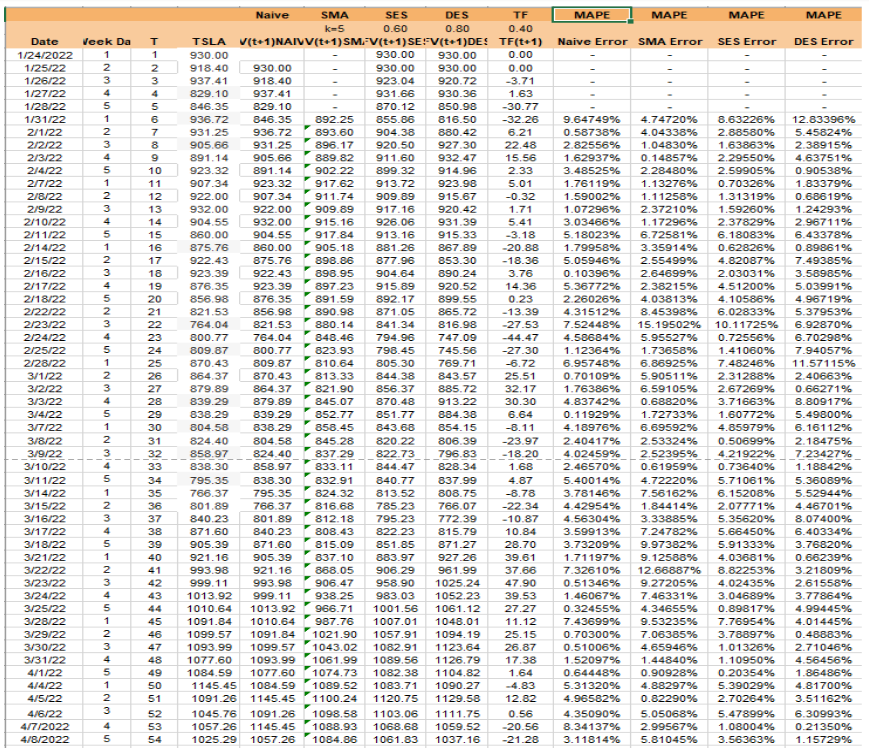This screenshot has width=869, height=752.
Task: Click the SES error value 0.50699%
Action: pos(747,441)
